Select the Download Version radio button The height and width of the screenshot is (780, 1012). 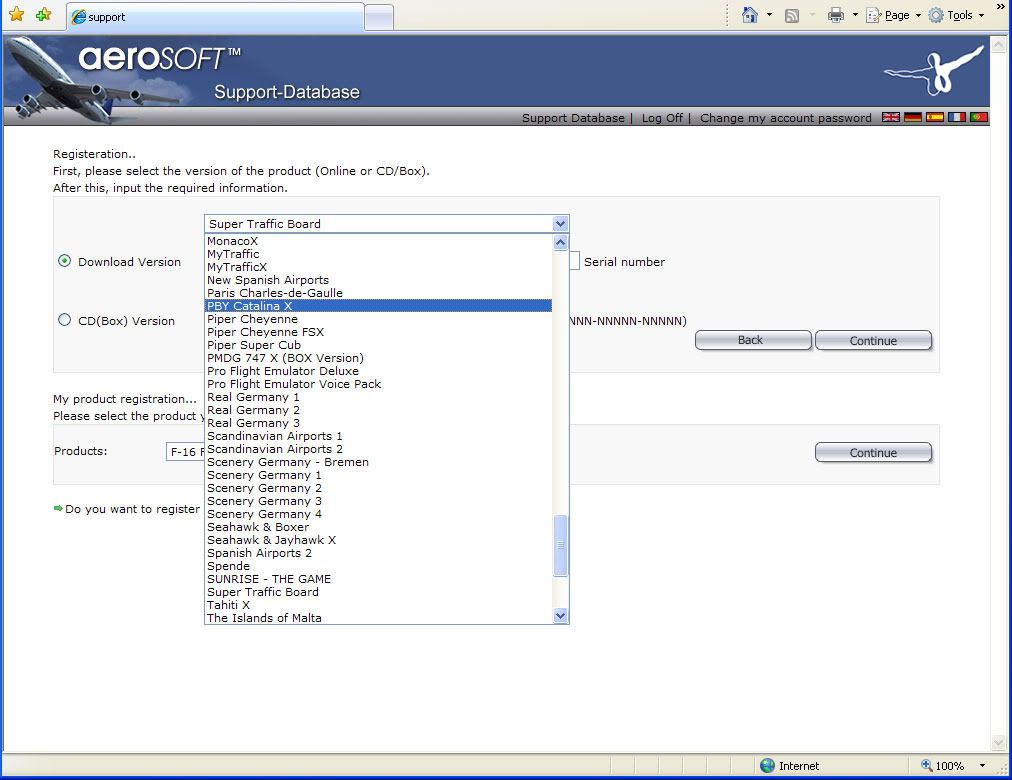65,261
